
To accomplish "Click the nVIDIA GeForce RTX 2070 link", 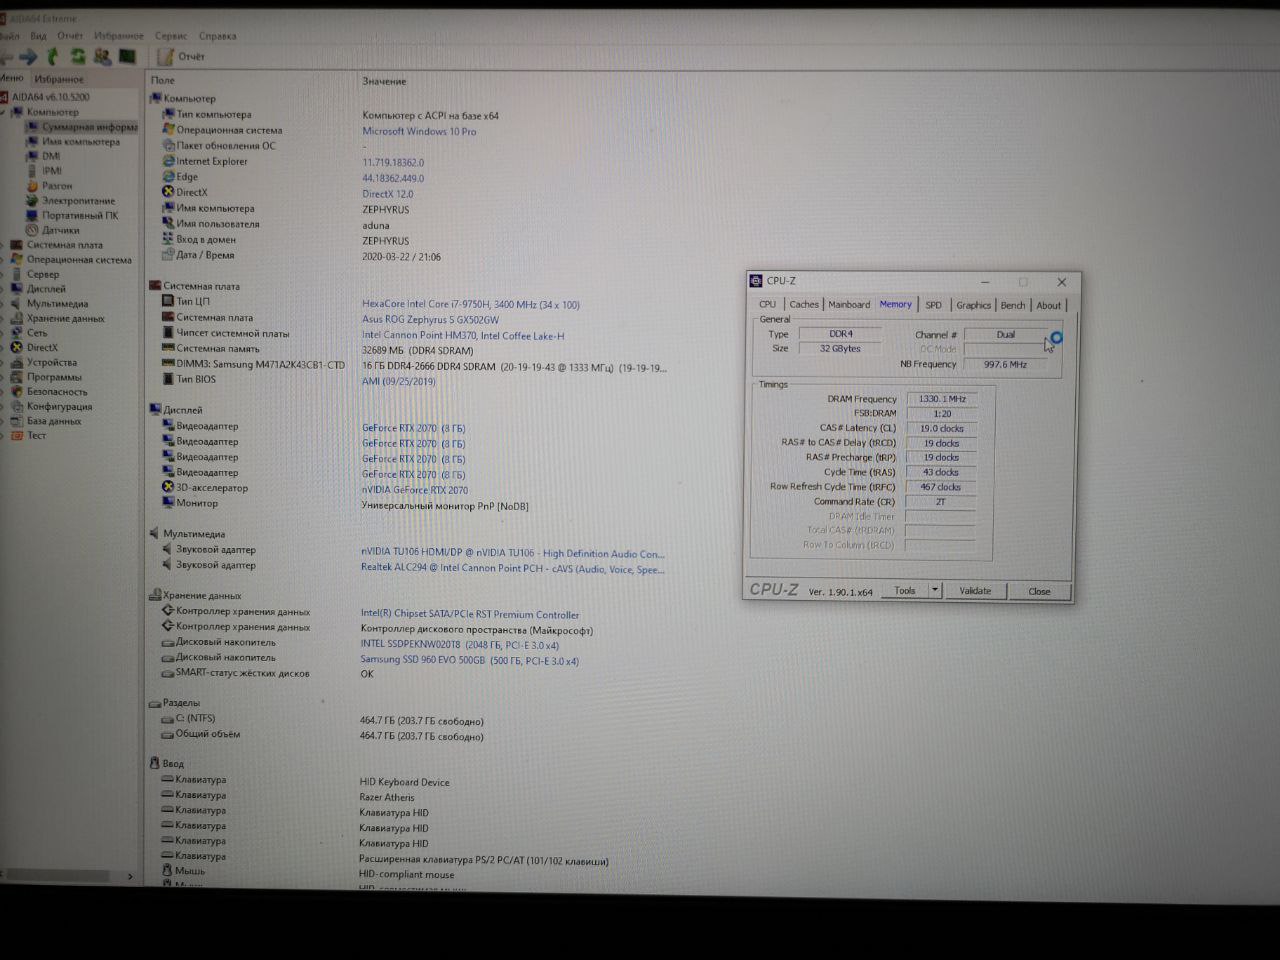I will [x=415, y=490].
